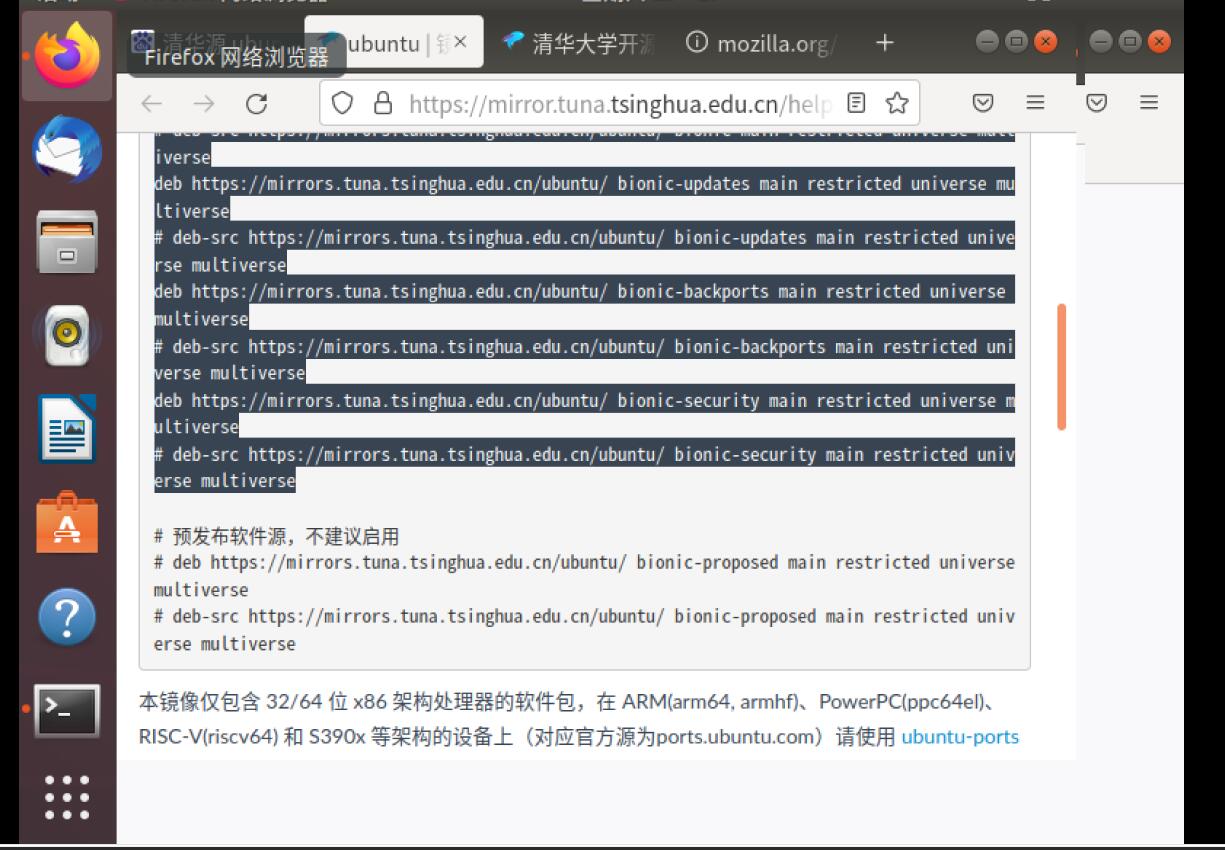Reload the current page

tap(257, 103)
